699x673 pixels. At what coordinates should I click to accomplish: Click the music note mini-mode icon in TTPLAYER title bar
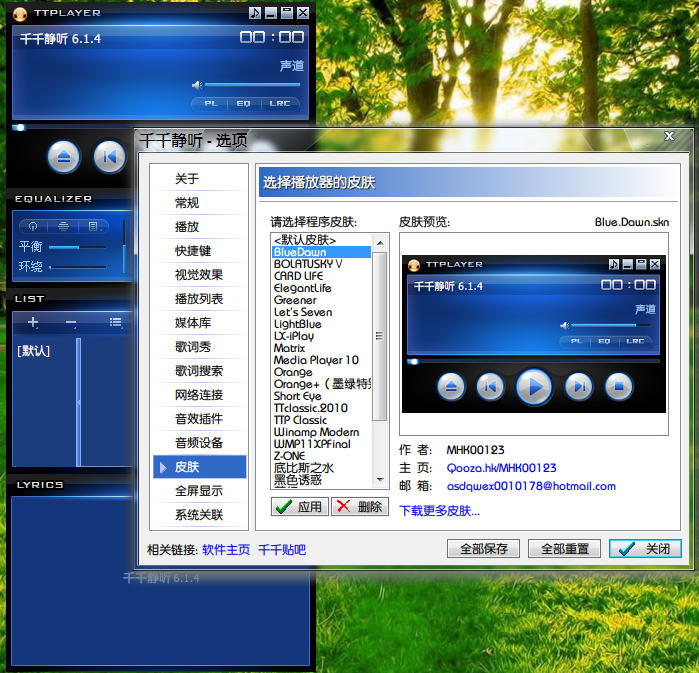click(255, 13)
